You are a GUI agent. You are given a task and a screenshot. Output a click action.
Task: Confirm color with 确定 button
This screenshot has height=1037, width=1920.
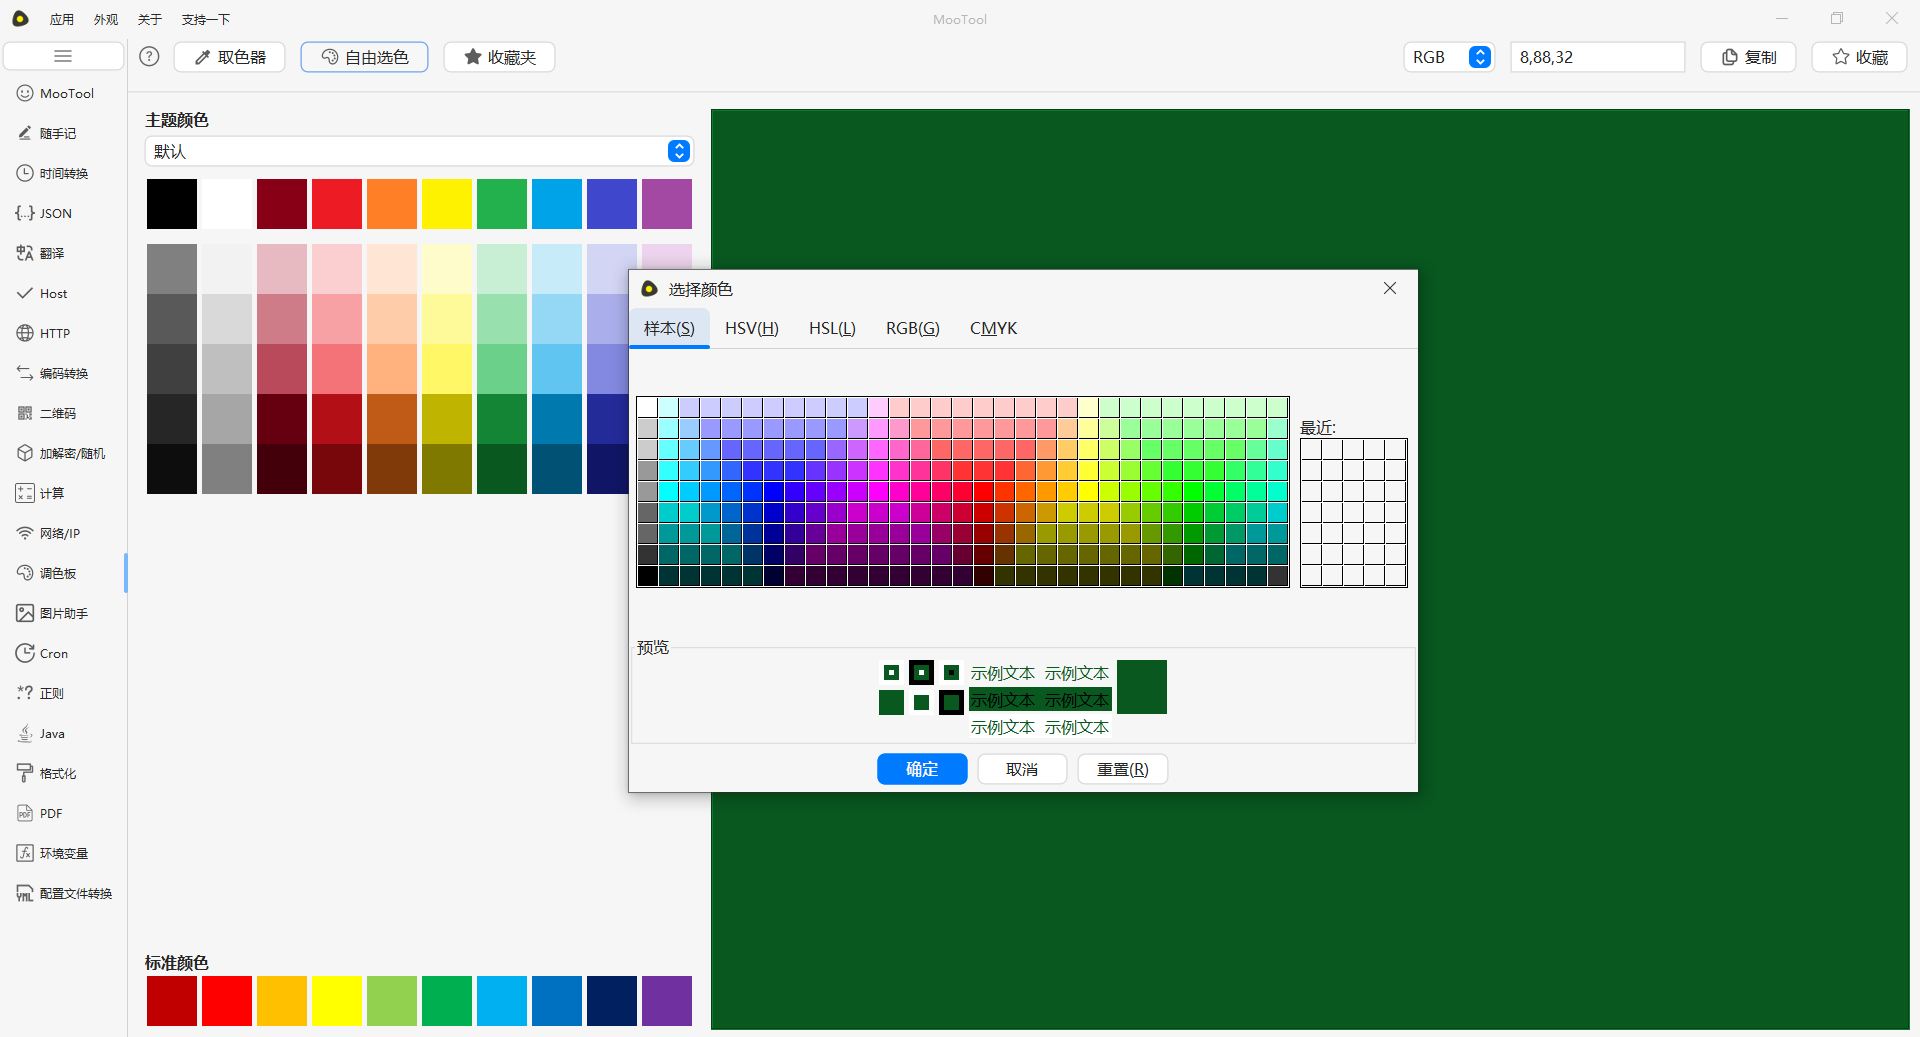tap(921, 769)
